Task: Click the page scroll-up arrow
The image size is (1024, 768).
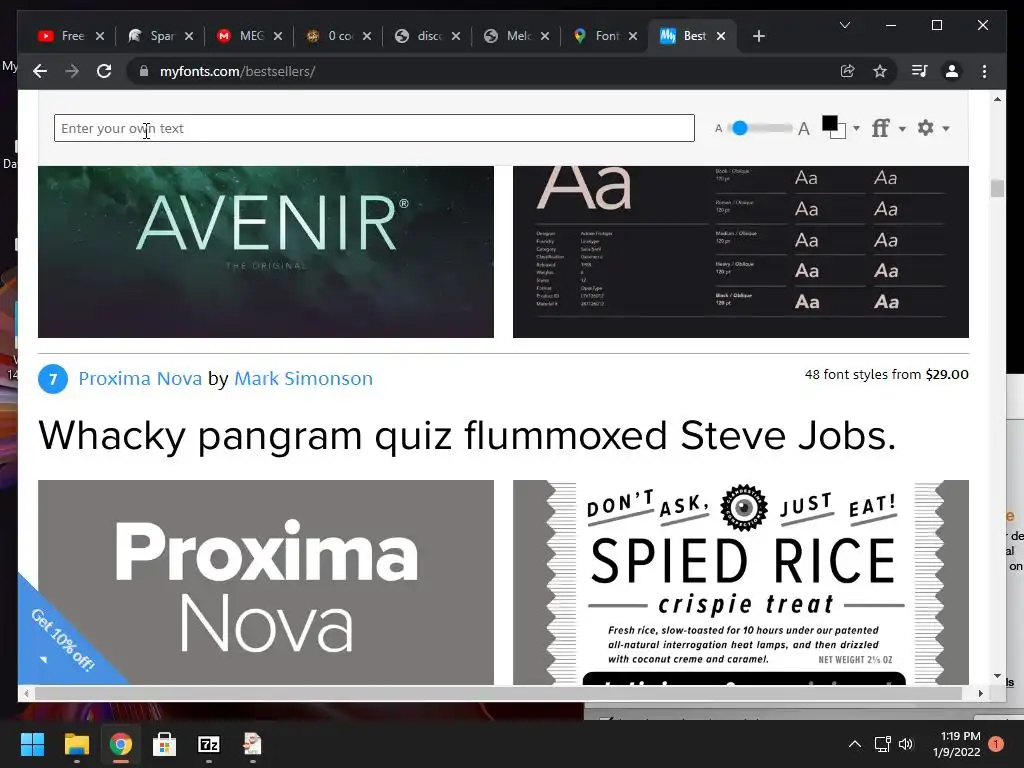Action: (x=997, y=99)
